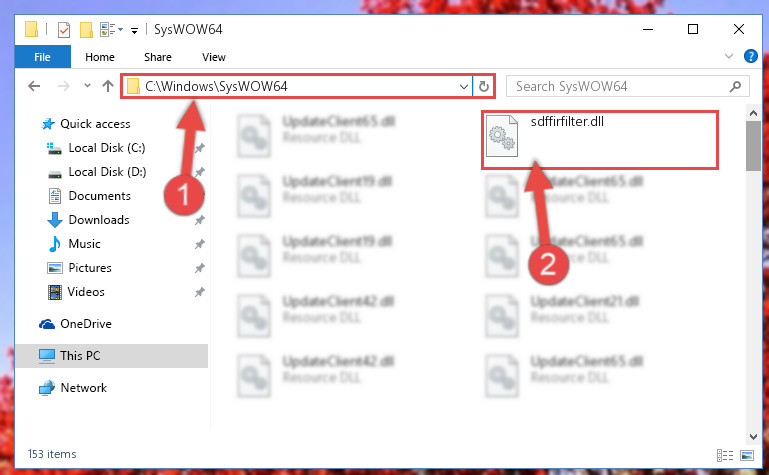
Task: Toggle the pin beside Videos
Action: [x=200, y=292]
